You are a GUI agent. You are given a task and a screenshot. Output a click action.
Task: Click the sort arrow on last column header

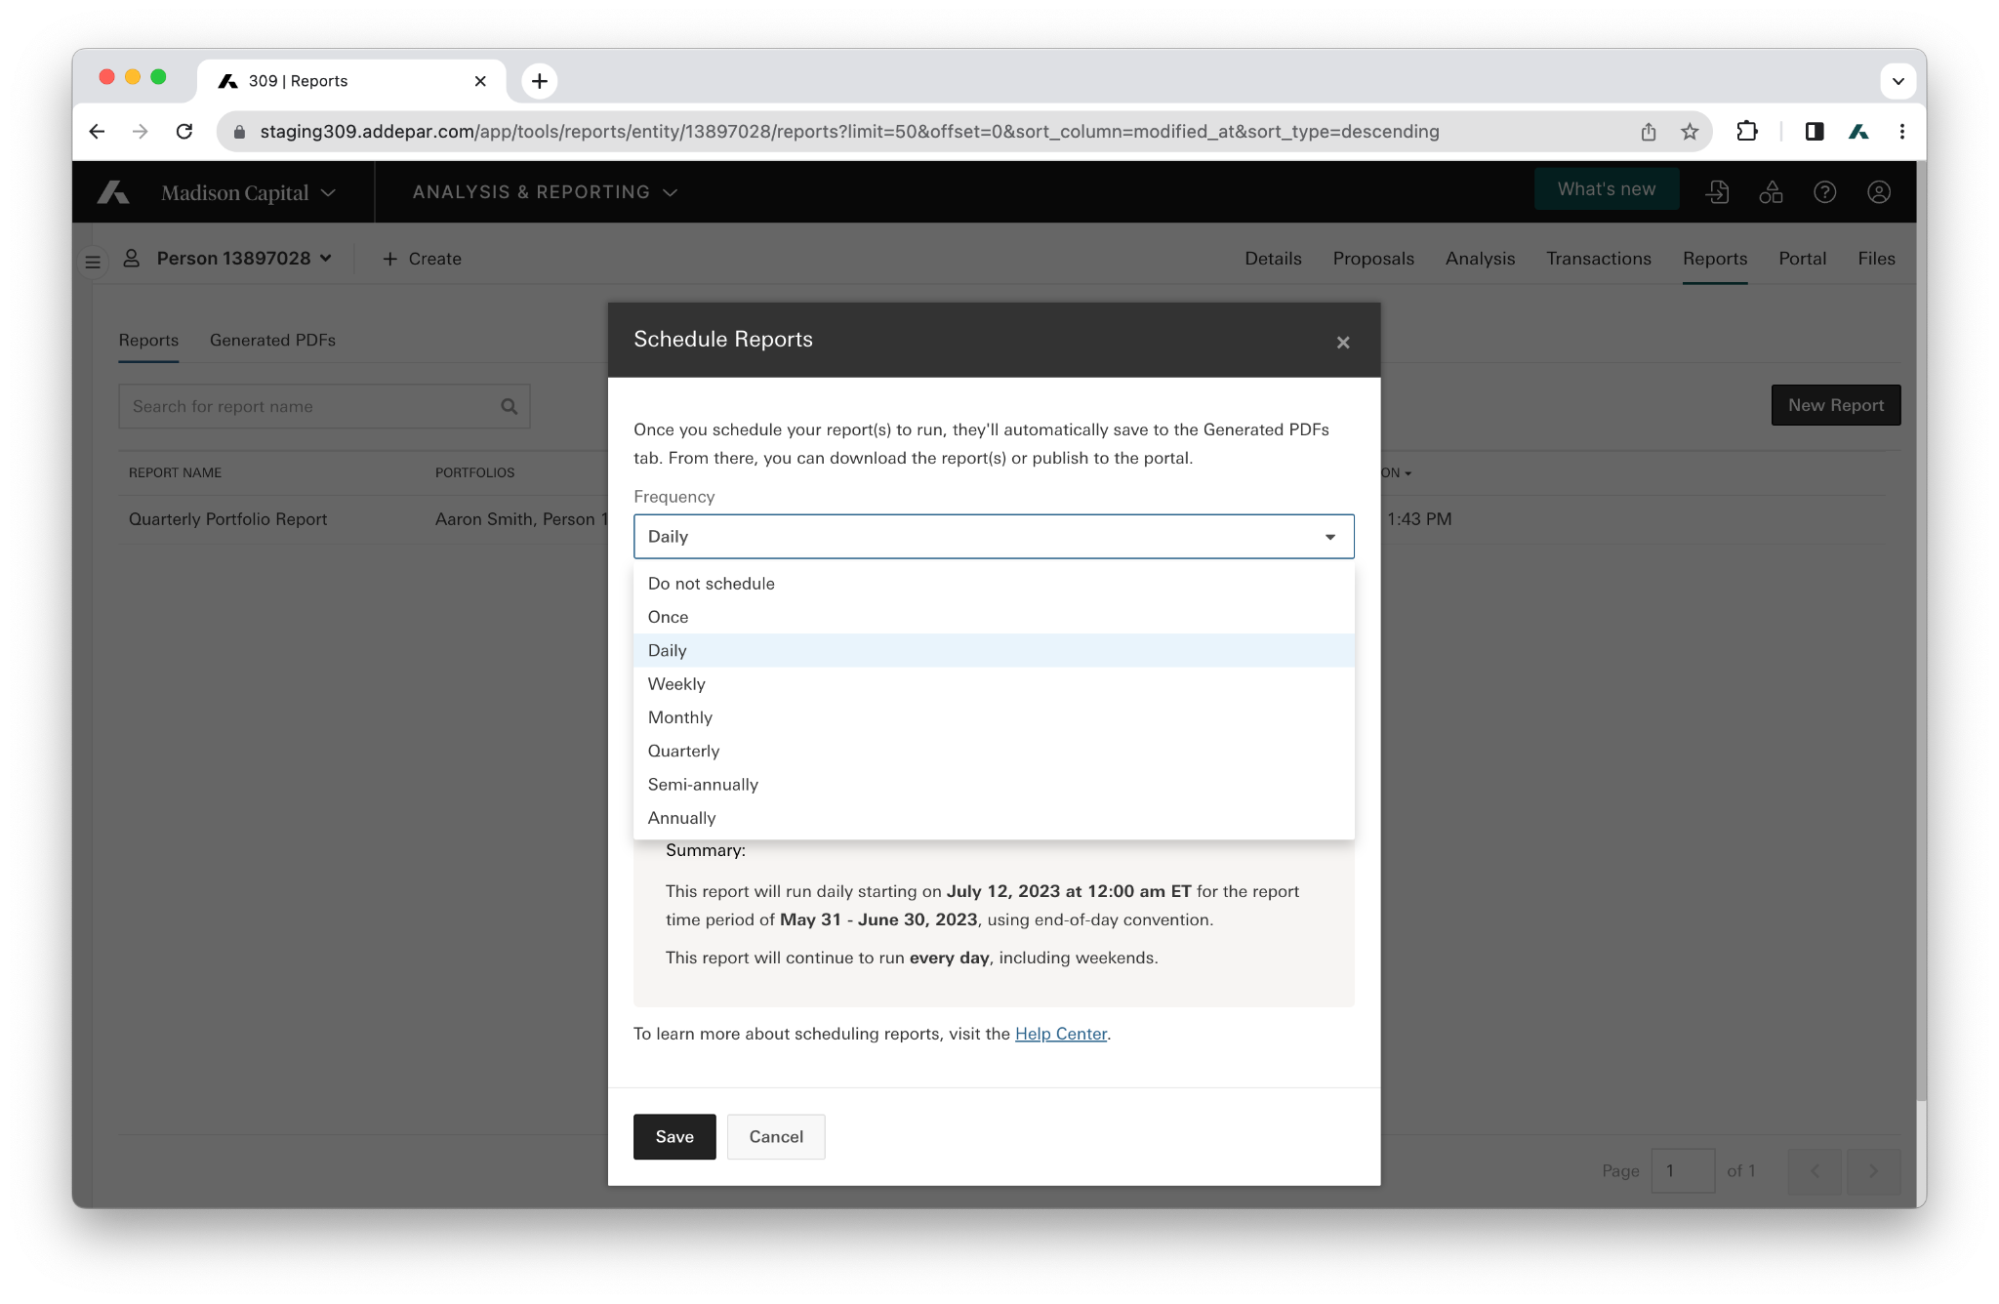(x=1408, y=473)
